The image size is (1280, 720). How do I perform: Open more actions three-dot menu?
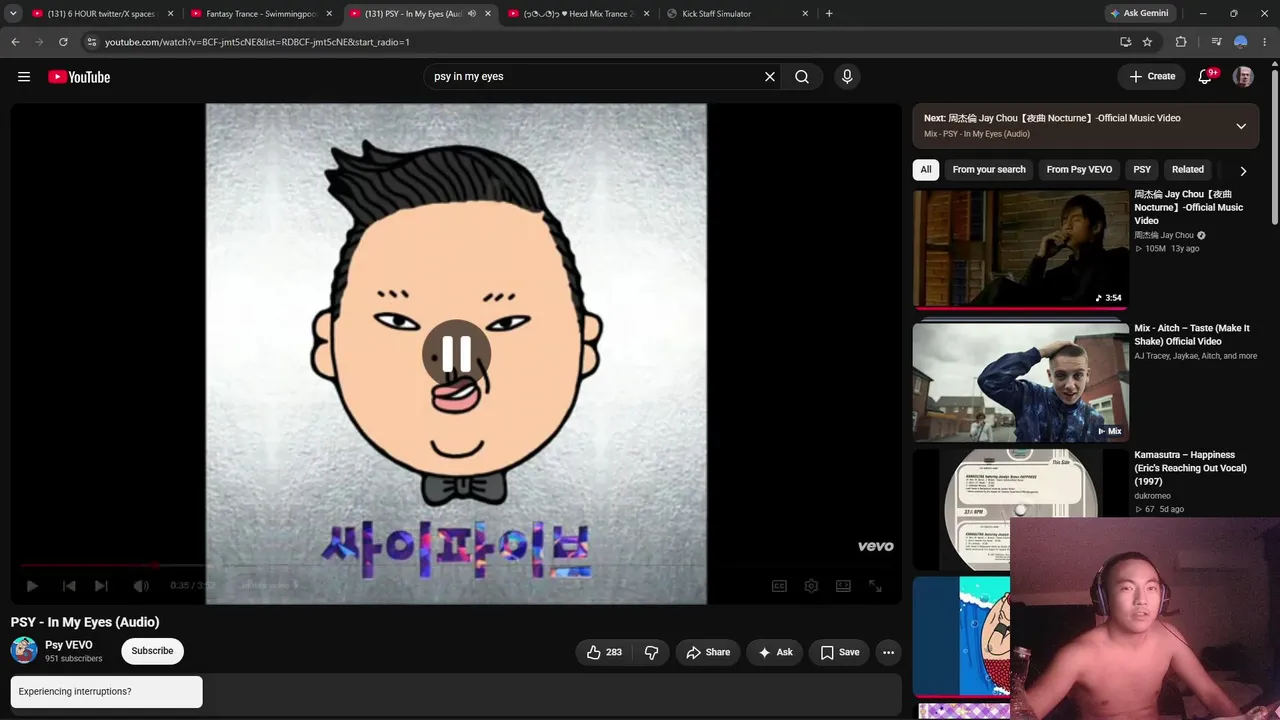point(888,652)
